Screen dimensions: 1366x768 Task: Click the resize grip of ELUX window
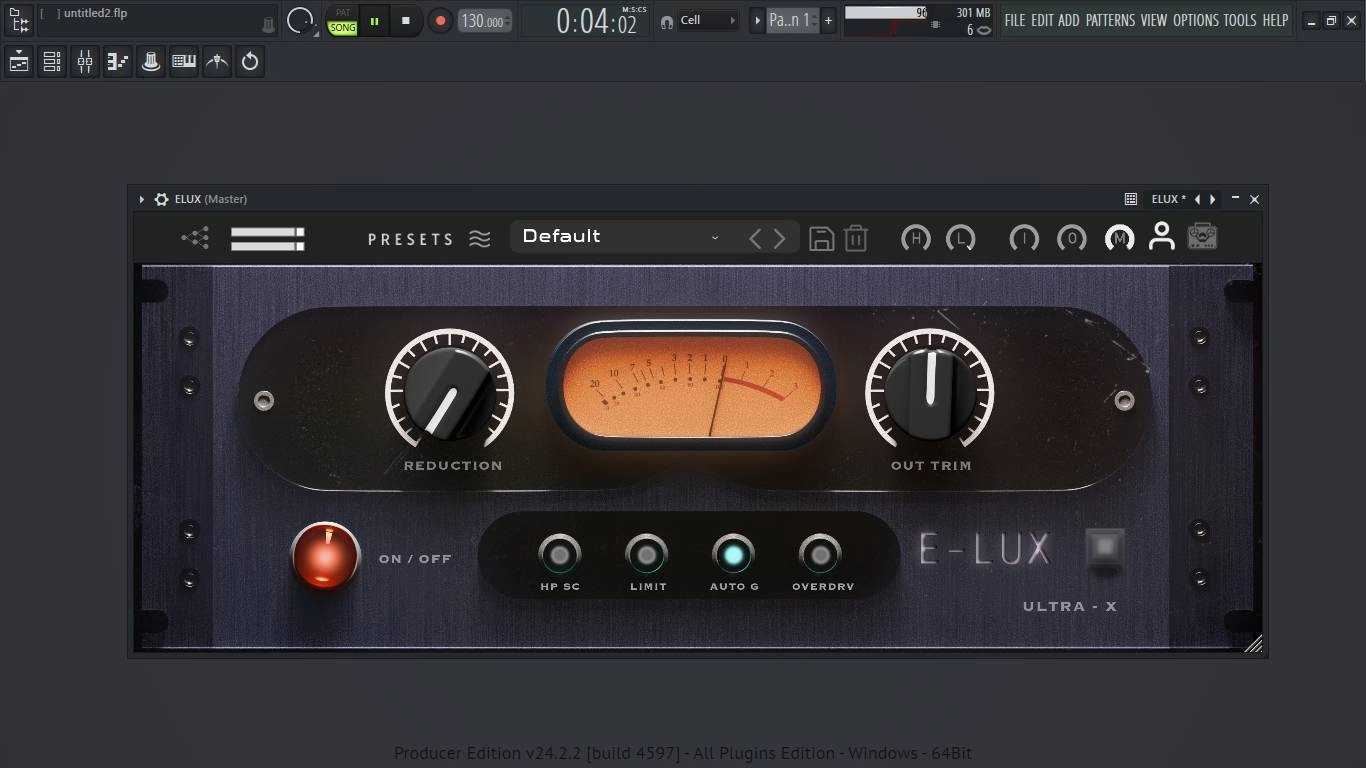point(1253,643)
